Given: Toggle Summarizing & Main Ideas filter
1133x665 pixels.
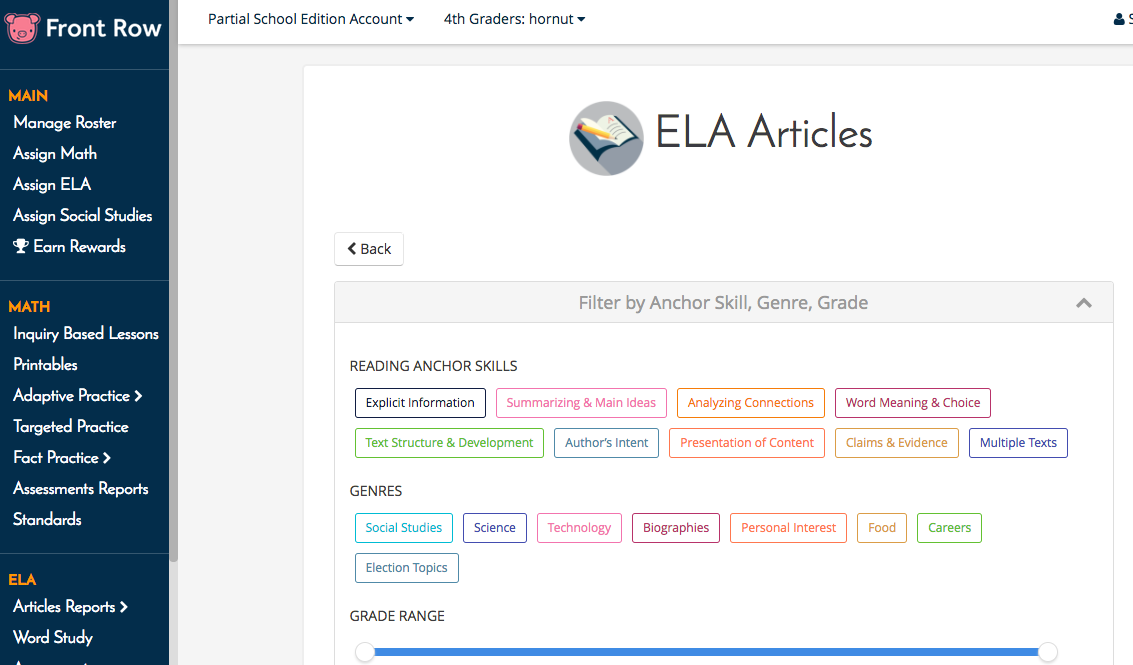Looking at the screenshot, I should coord(581,403).
